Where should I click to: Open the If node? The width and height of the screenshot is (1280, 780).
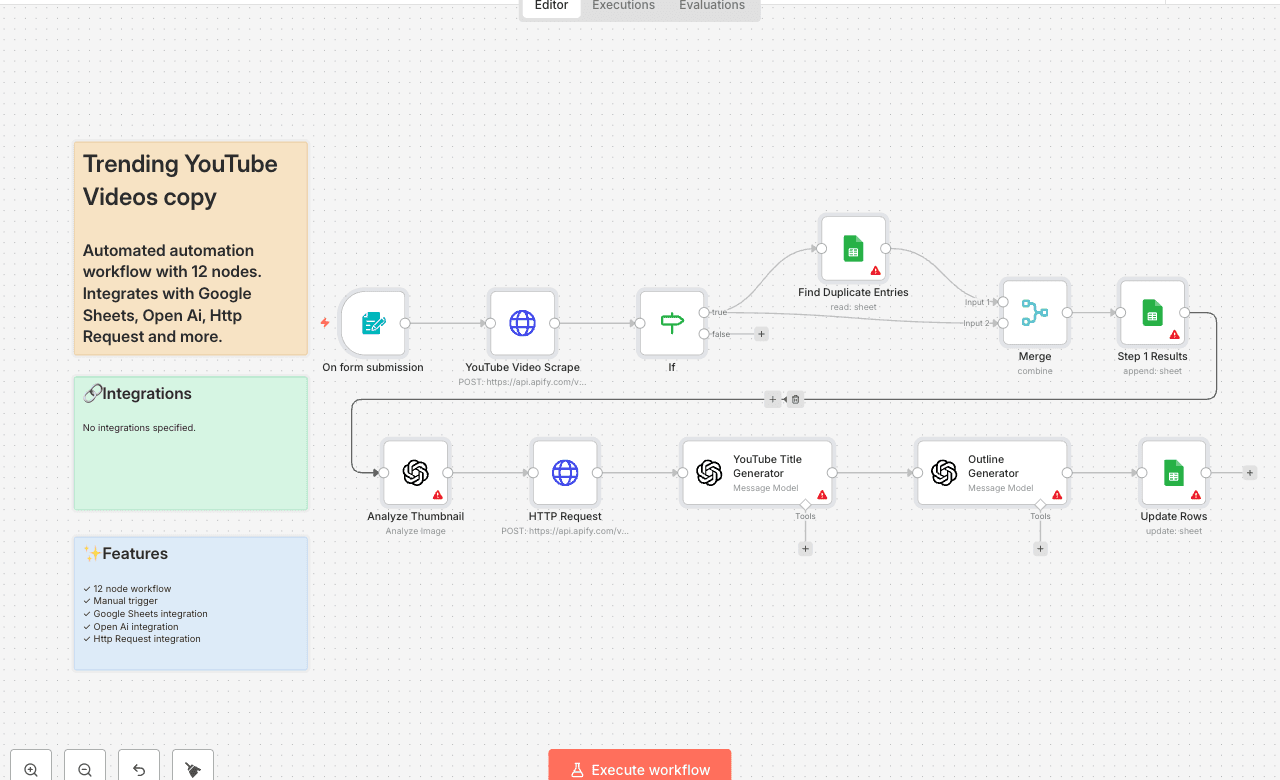coord(671,323)
